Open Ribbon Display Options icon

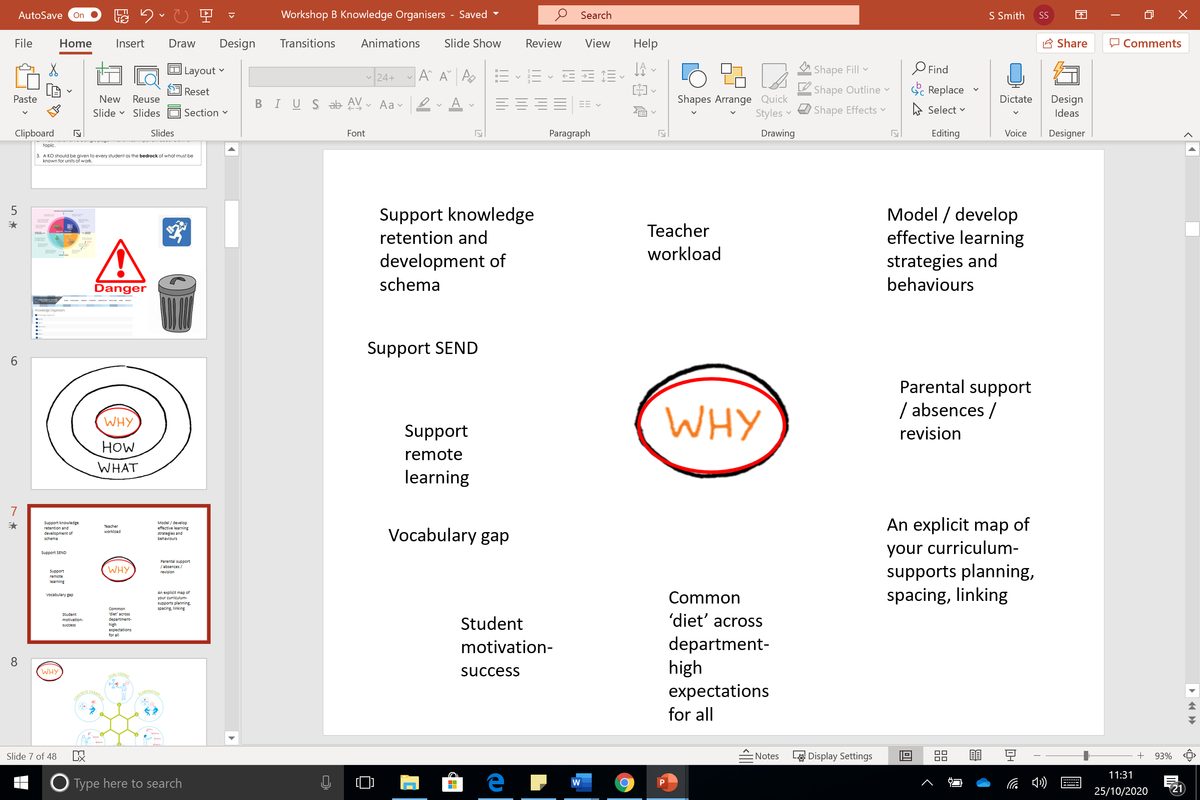click(x=1080, y=15)
